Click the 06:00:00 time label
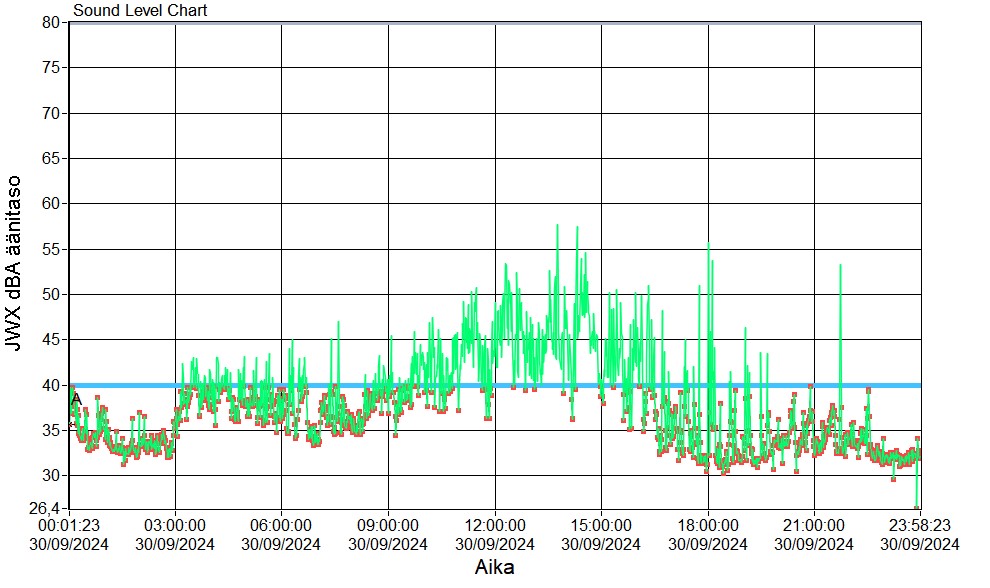The height and width of the screenshot is (588, 990). (x=281, y=525)
